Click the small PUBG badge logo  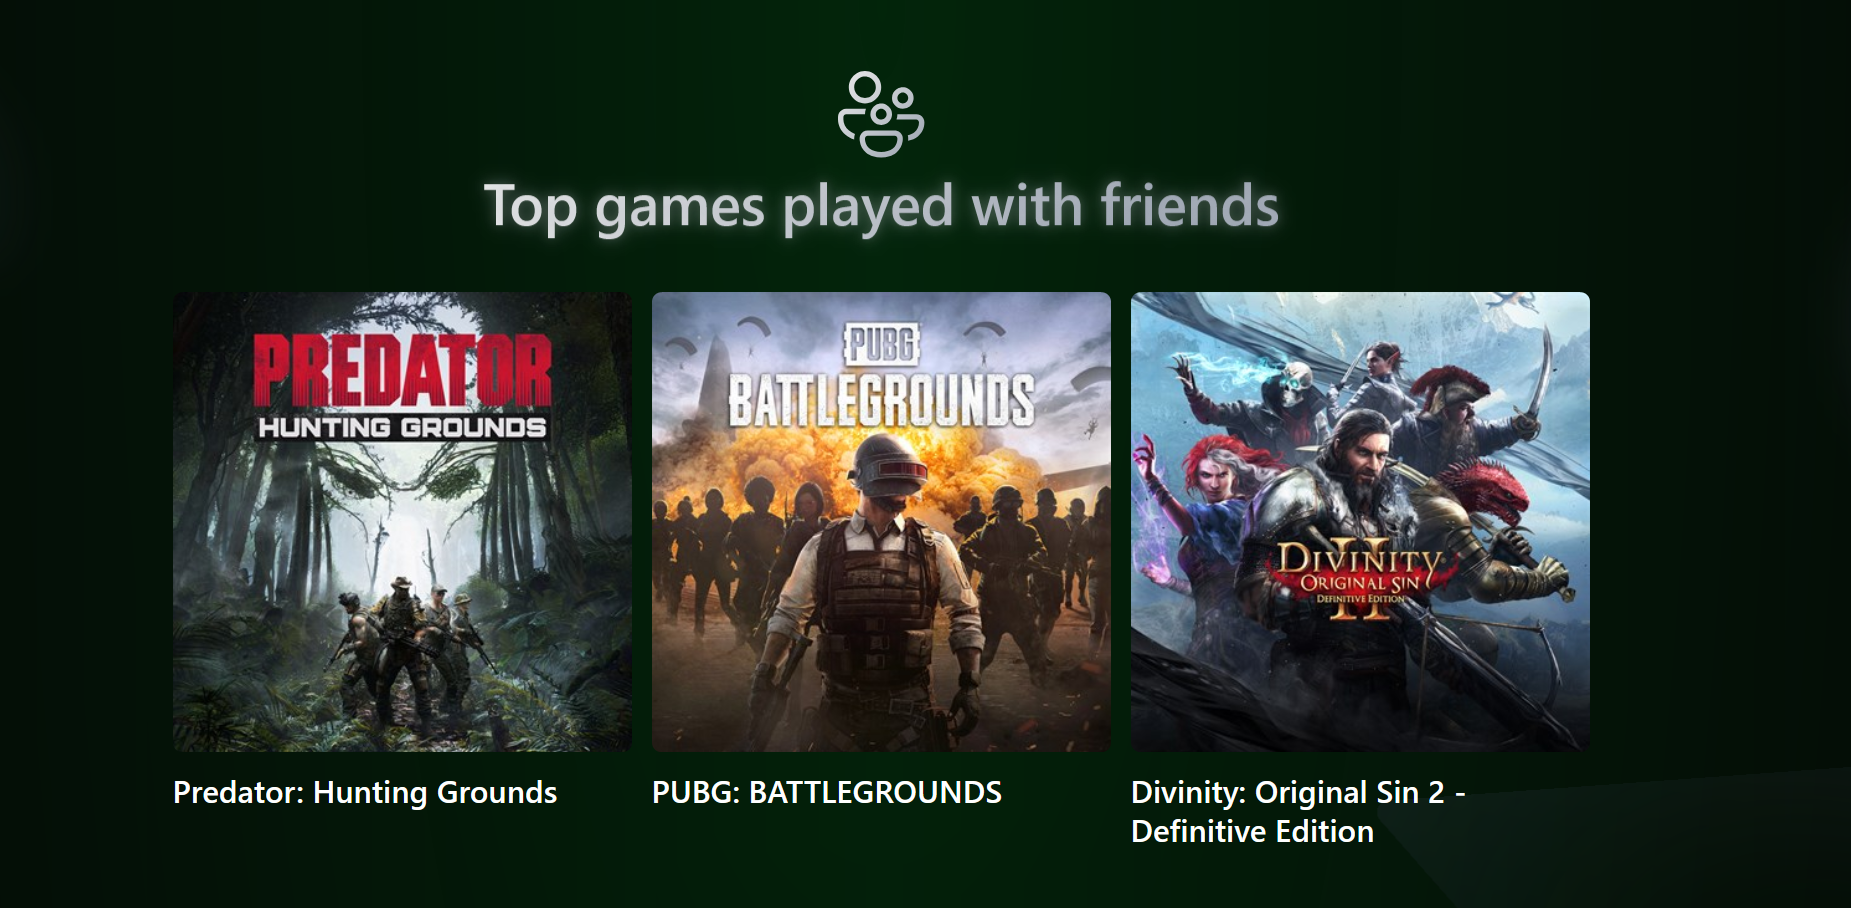point(882,344)
